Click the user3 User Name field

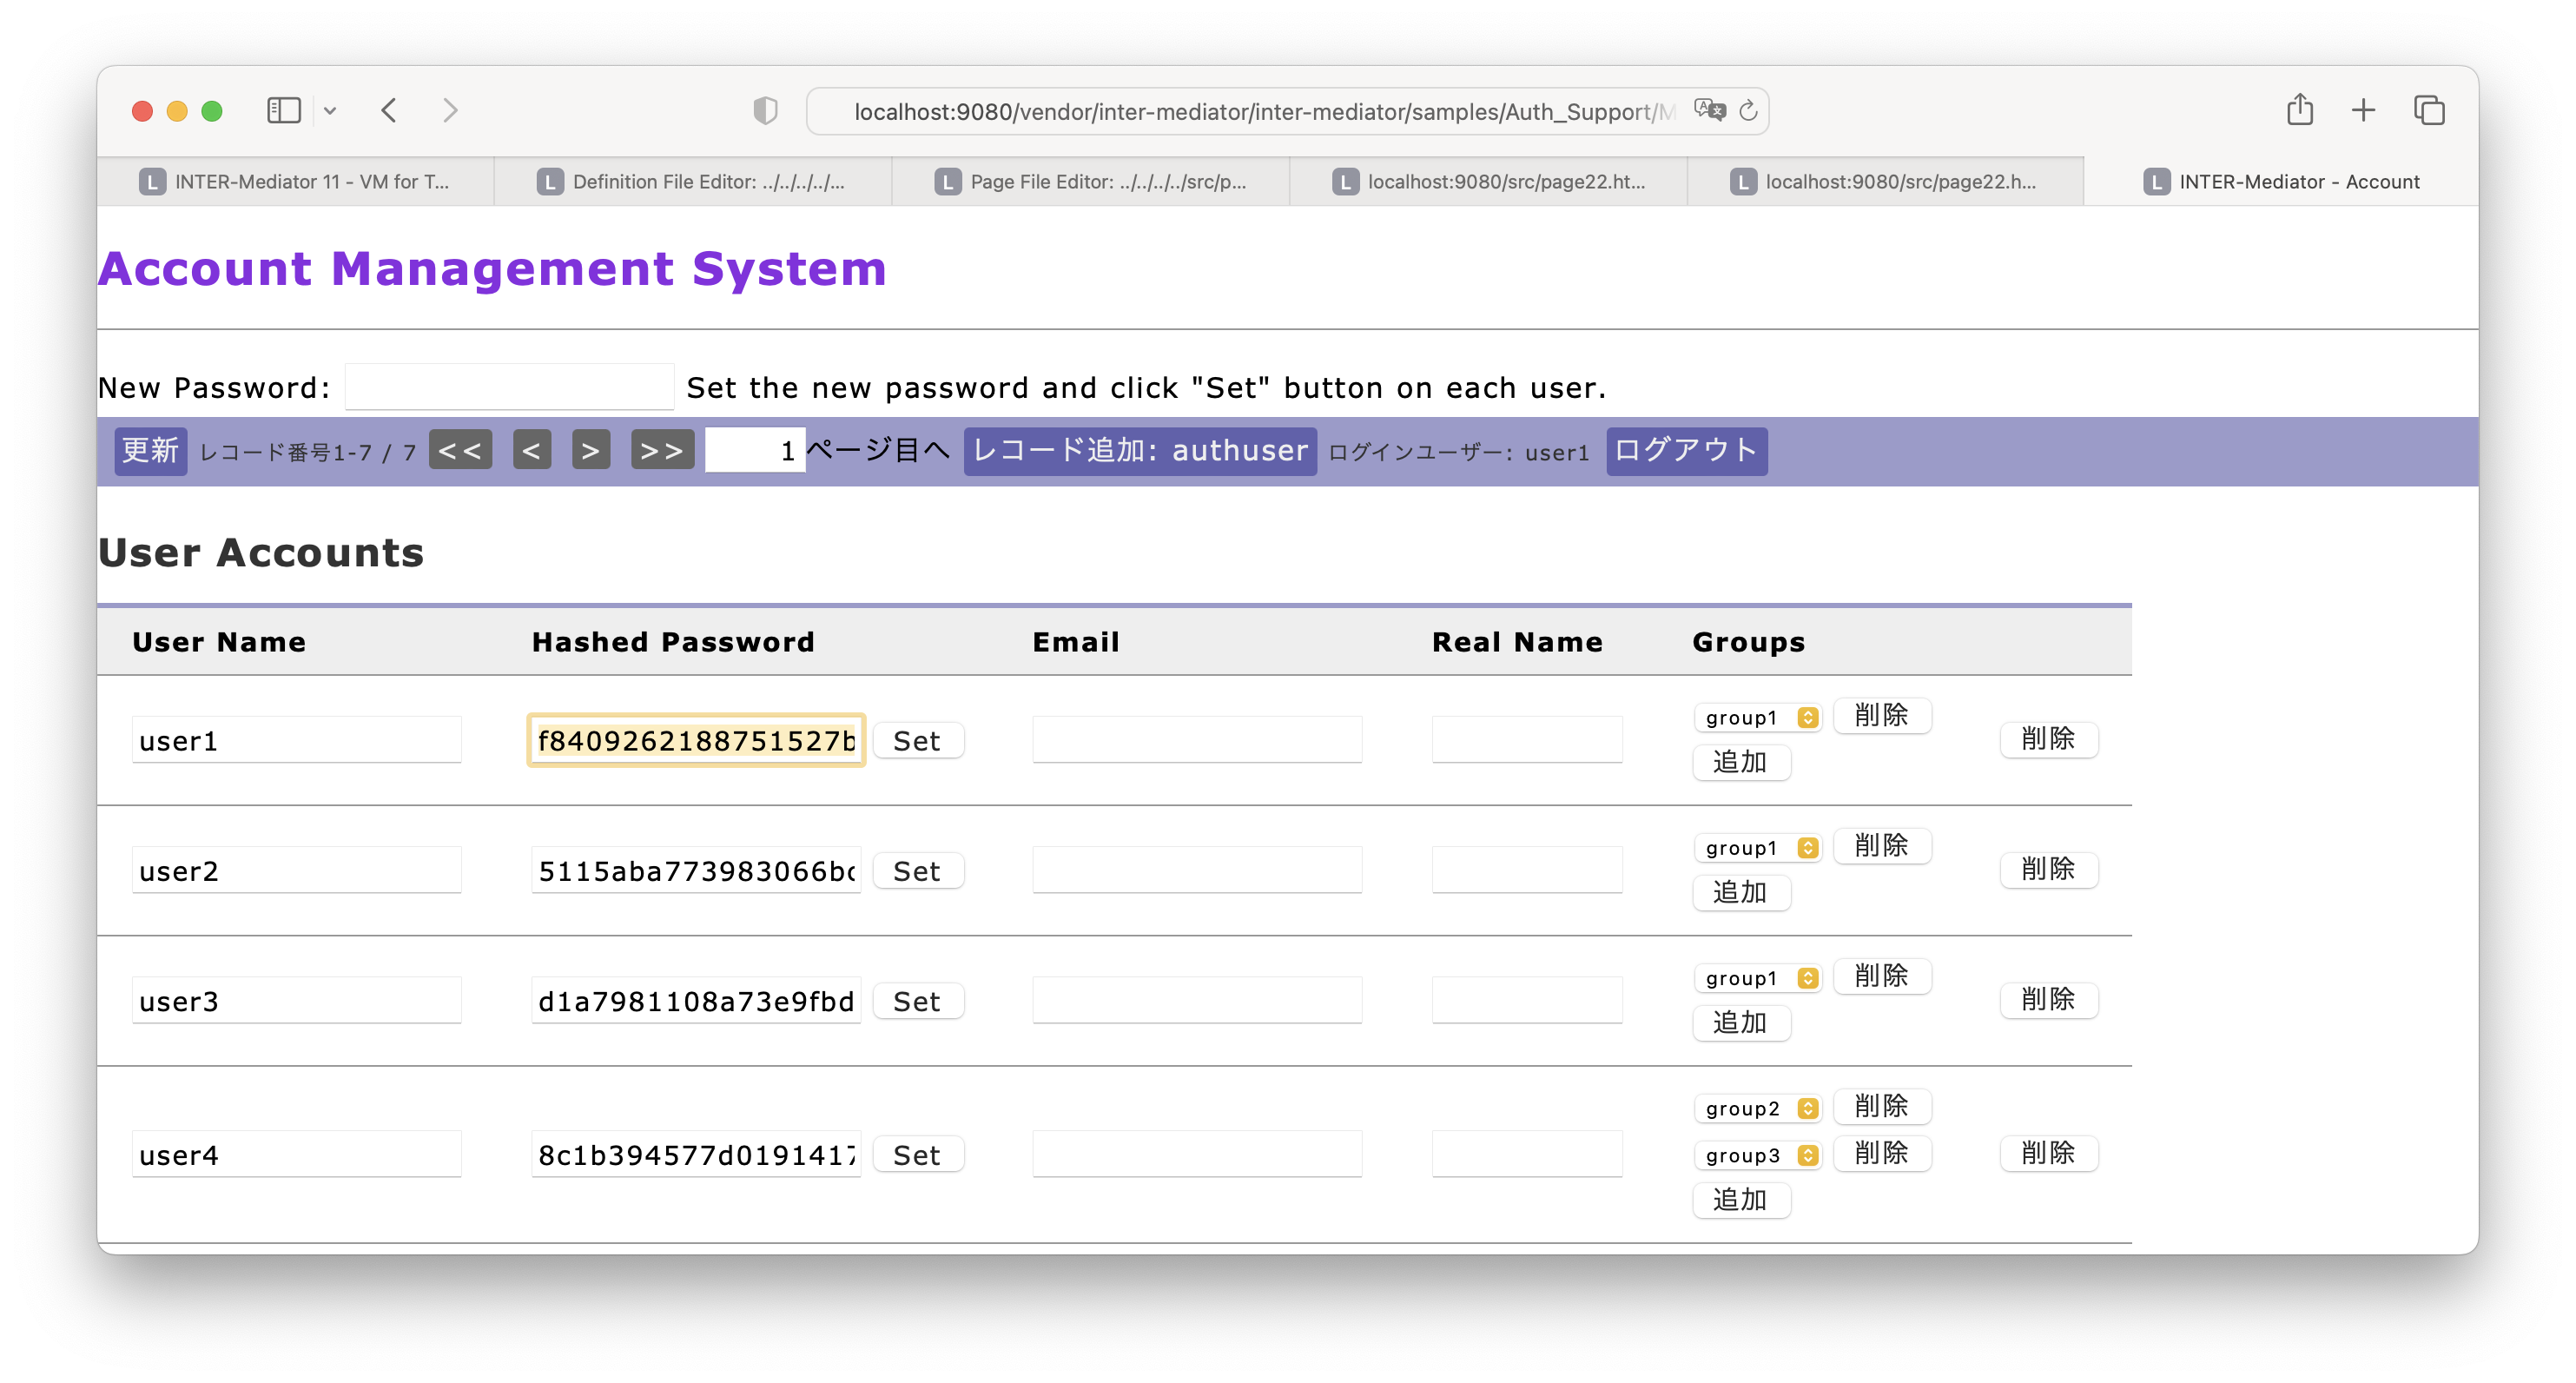click(x=297, y=1000)
